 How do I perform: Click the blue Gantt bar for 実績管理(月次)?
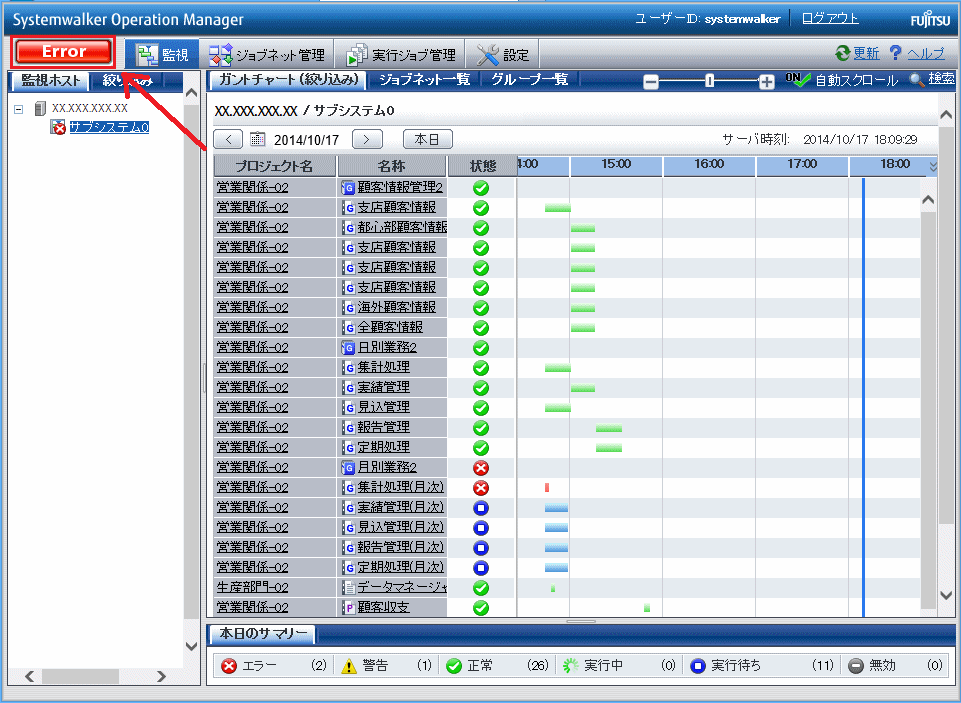click(x=556, y=508)
